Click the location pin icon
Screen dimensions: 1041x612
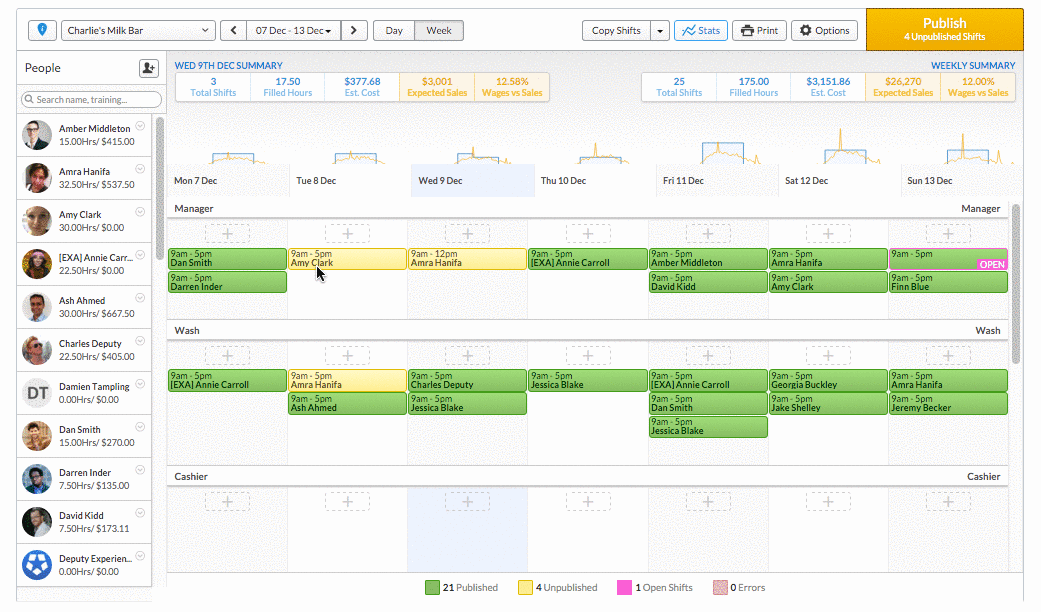(42, 30)
